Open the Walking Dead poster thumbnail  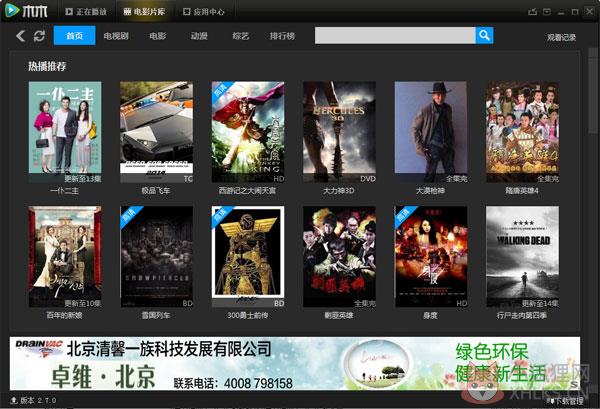(522, 257)
